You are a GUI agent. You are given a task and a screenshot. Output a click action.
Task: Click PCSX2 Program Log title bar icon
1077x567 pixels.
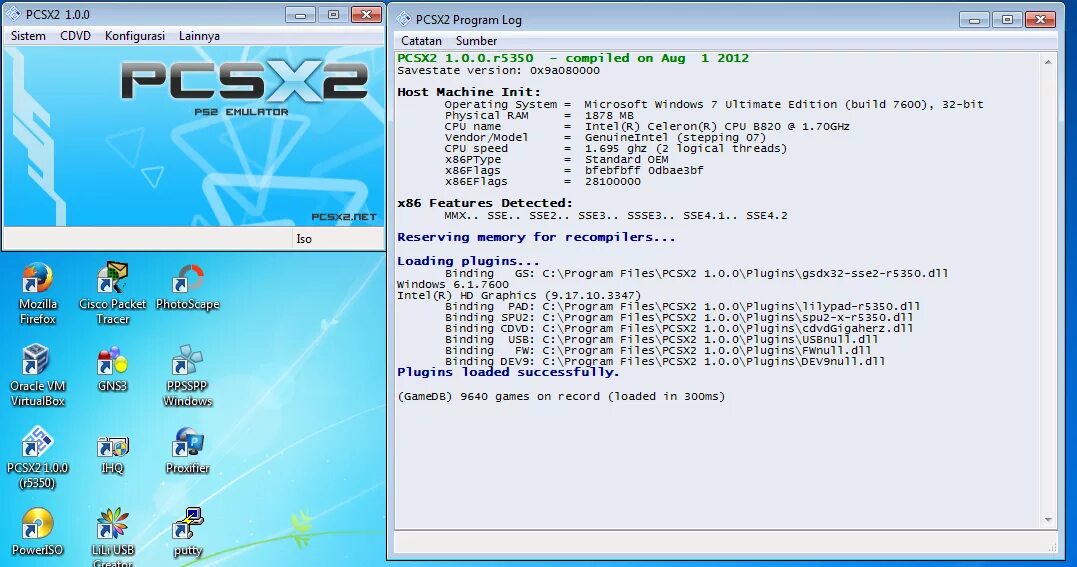click(x=403, y=19)
